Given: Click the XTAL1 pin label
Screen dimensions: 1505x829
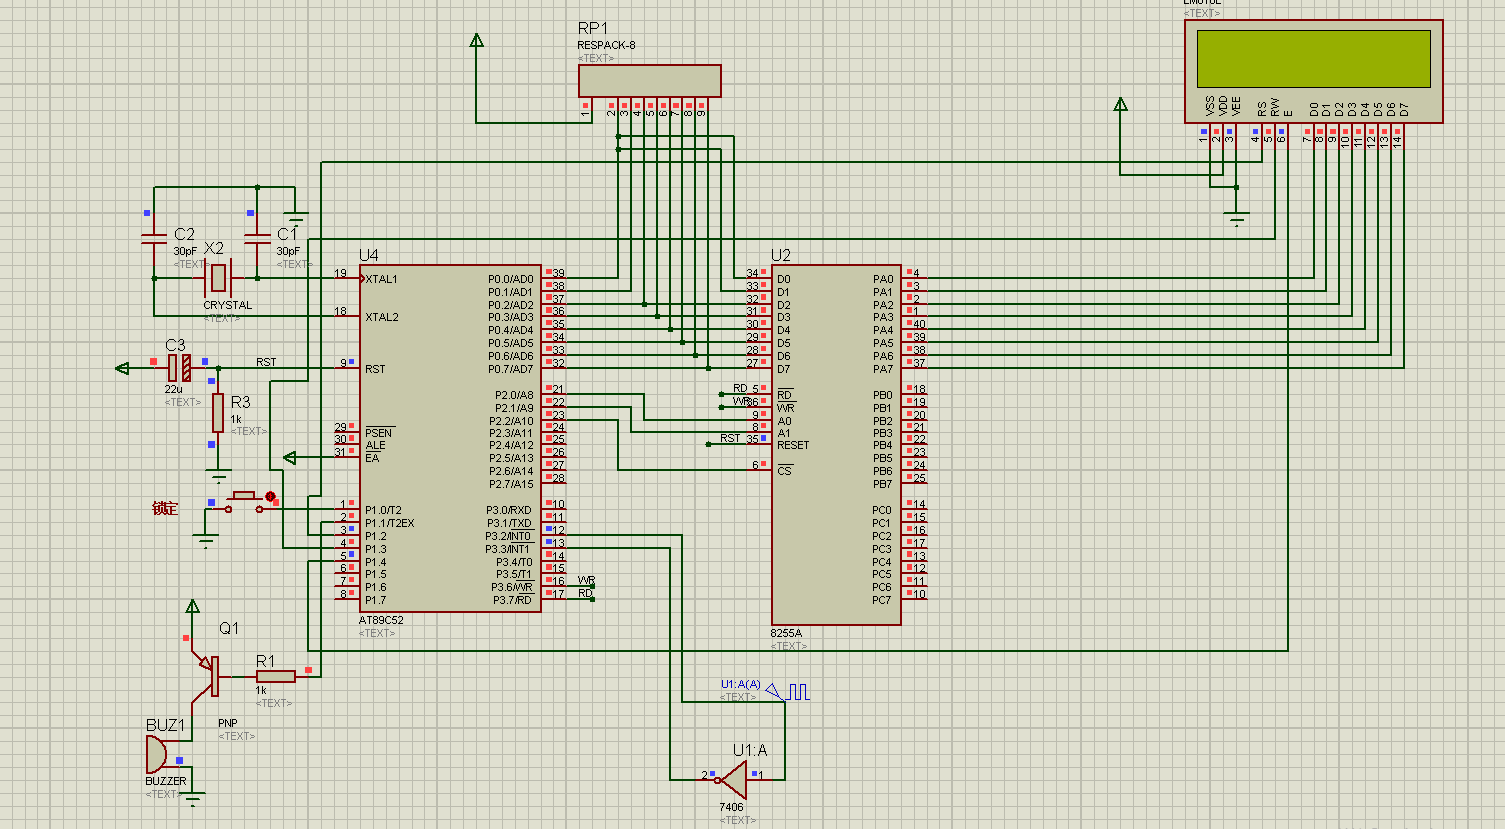Looking at the screenshot, I should tap(381, 279).
